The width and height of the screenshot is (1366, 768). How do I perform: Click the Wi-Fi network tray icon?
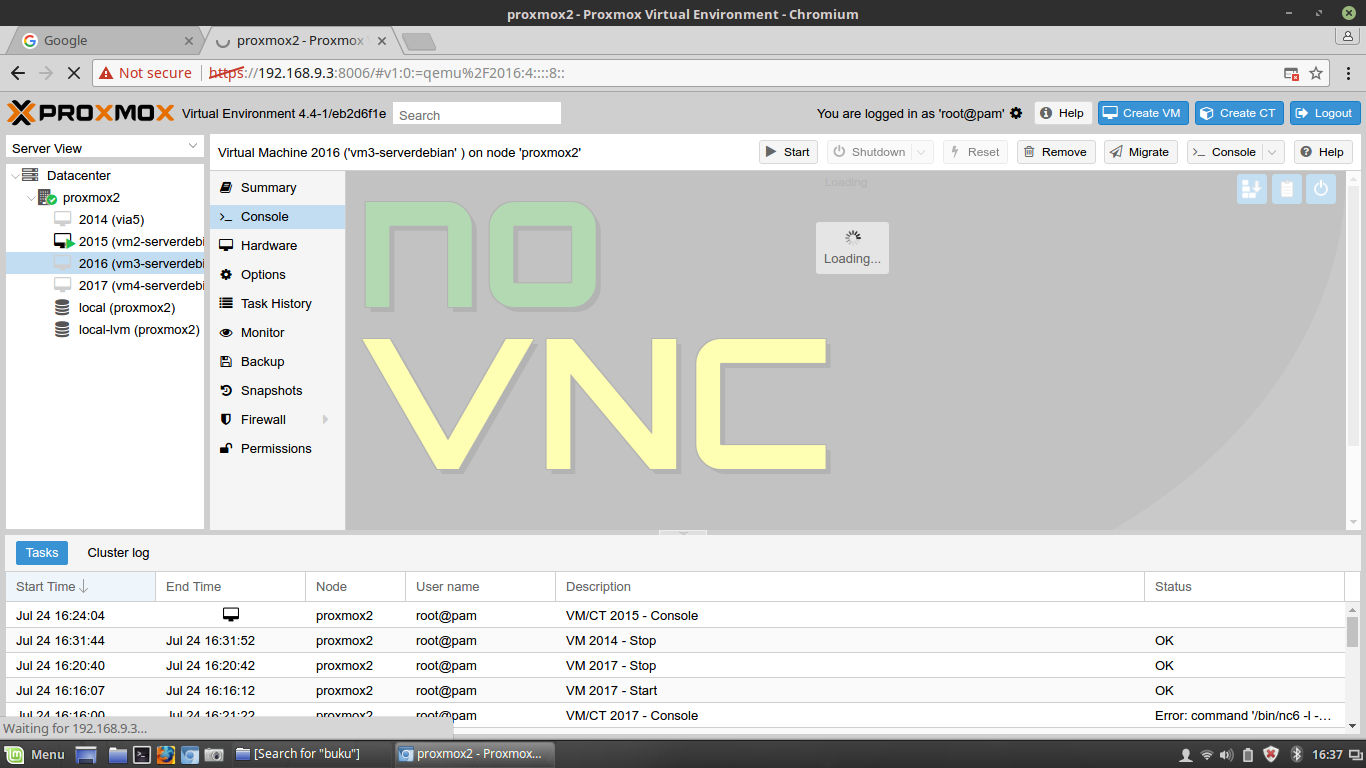point(1207,754)
